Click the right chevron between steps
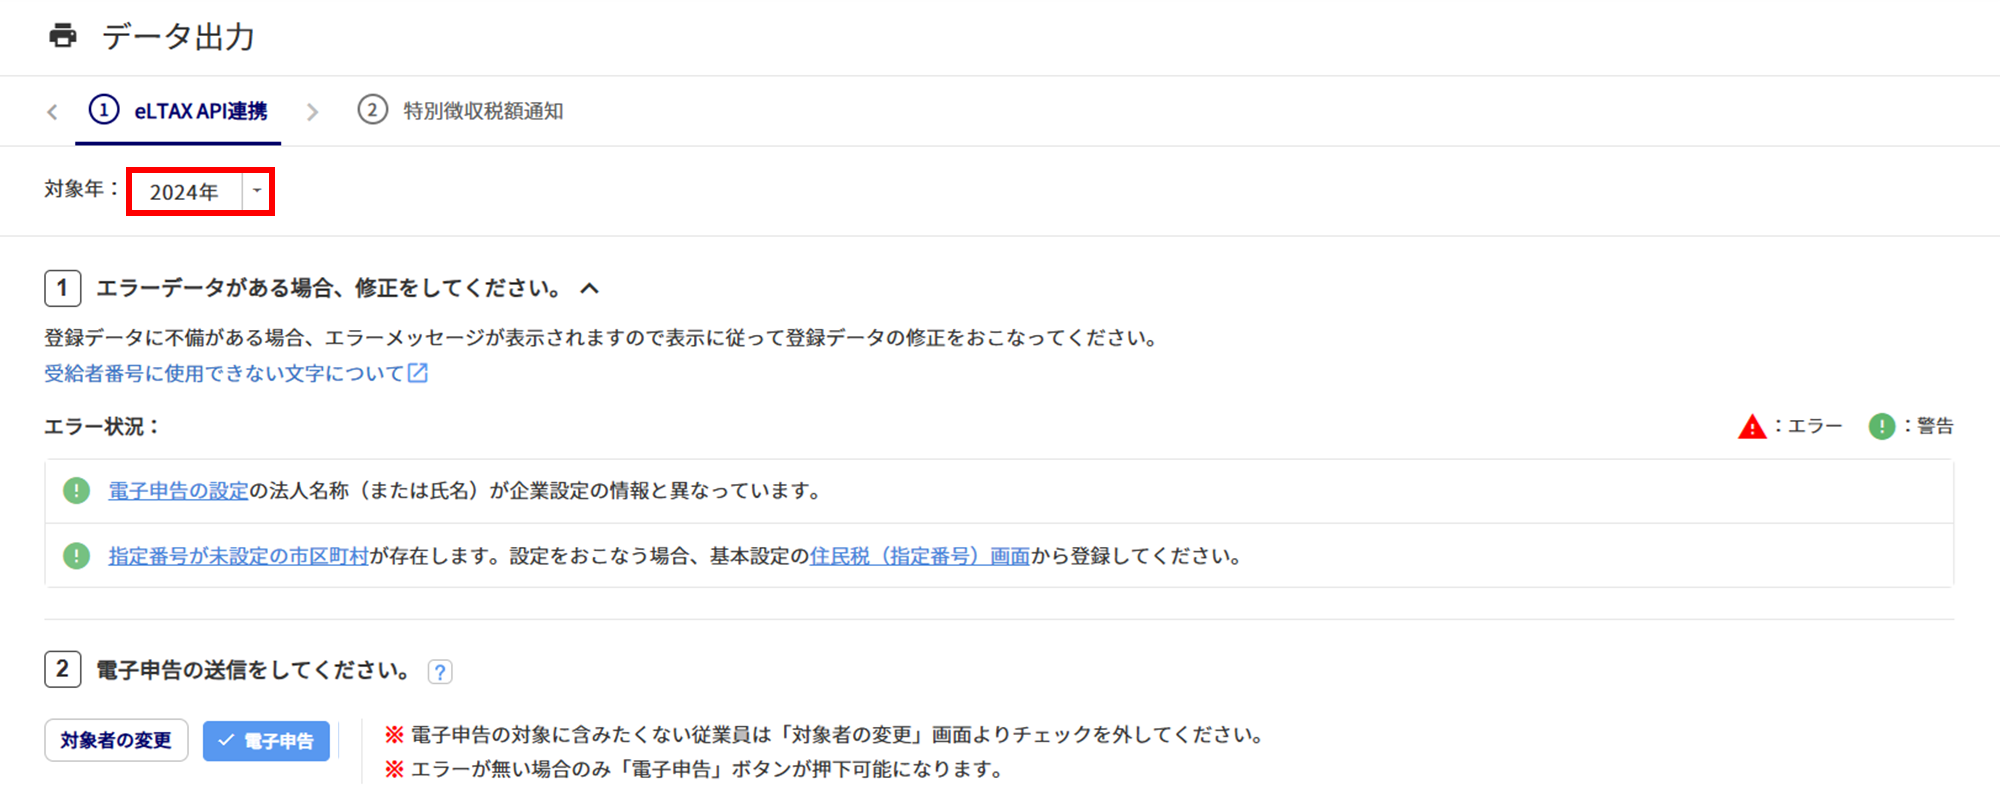 (x=313, y=112)
